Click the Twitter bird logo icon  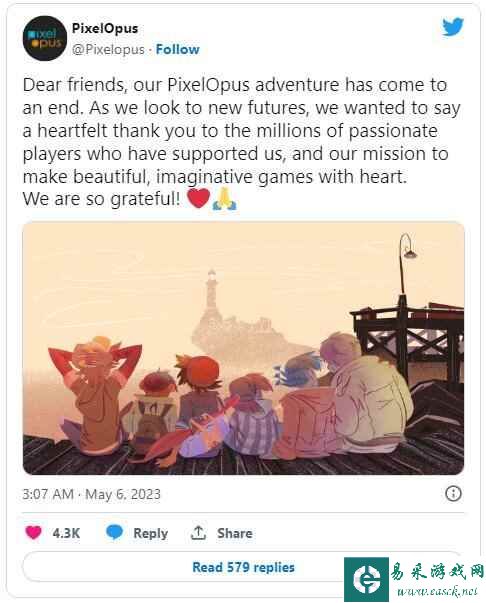[453, 27]
